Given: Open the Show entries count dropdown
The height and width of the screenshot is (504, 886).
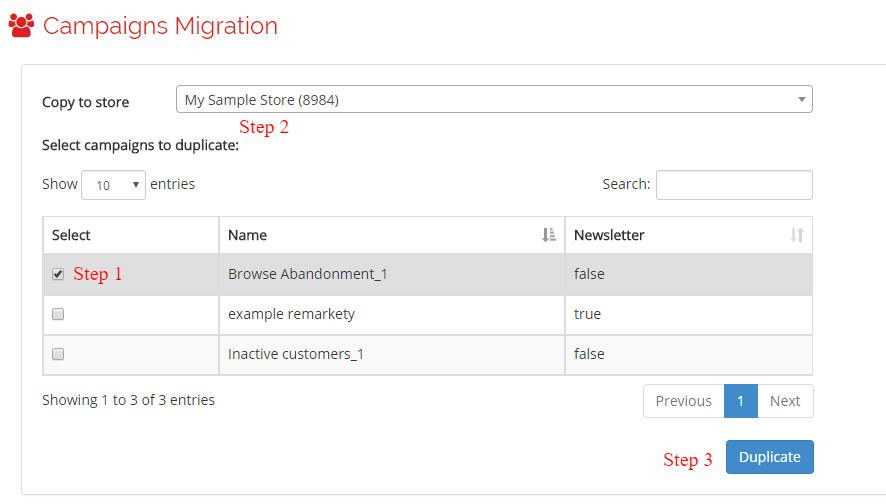Looking at the screenshot, I should point(114,185).
